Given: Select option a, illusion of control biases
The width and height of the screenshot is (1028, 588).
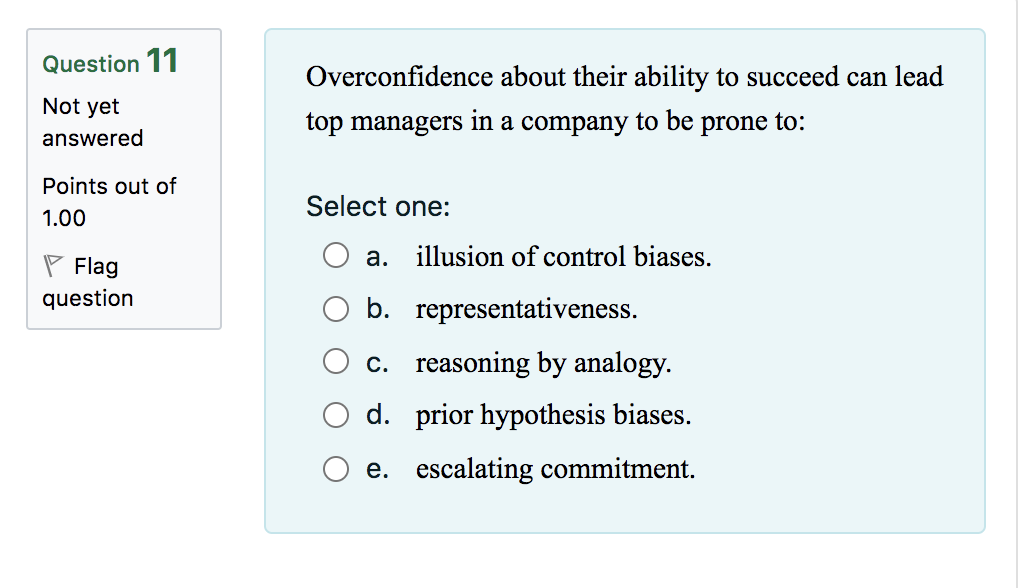Looking at the screenshot, I should point(336,255).
